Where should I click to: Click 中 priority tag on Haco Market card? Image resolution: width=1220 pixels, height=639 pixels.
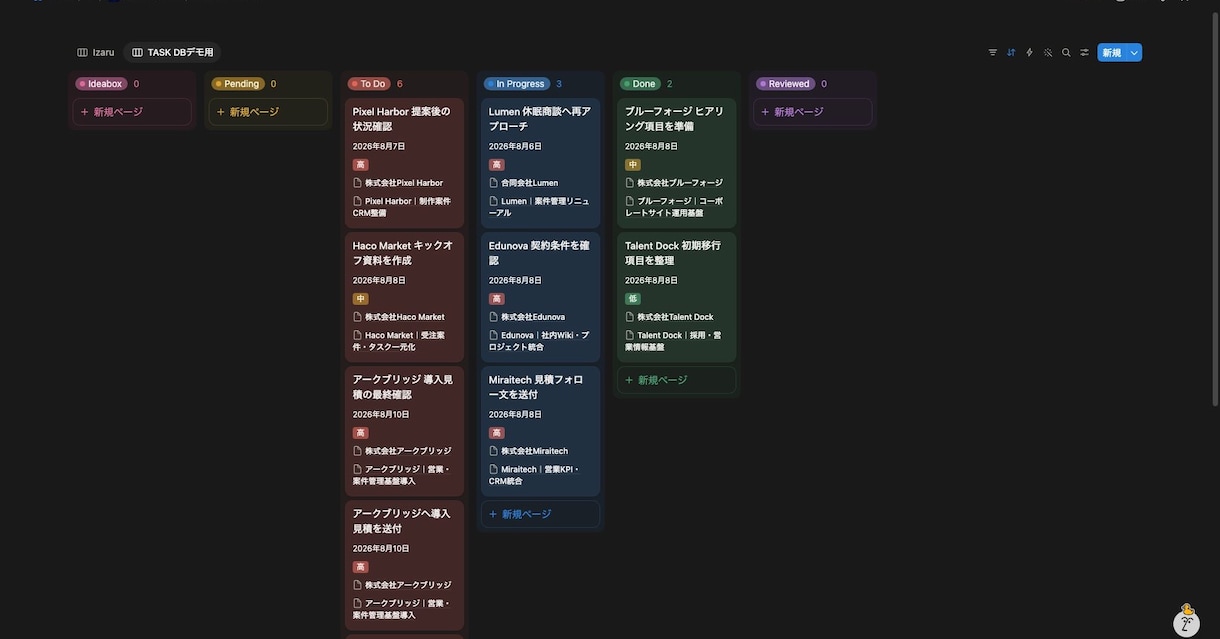360,299
